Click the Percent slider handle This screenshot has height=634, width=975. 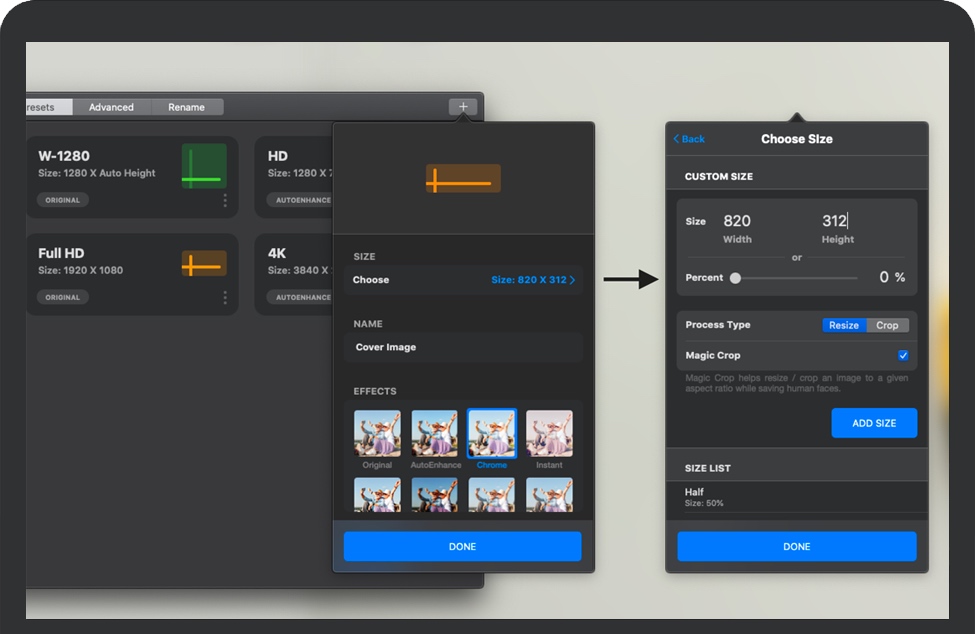click(x=735, y=277)
